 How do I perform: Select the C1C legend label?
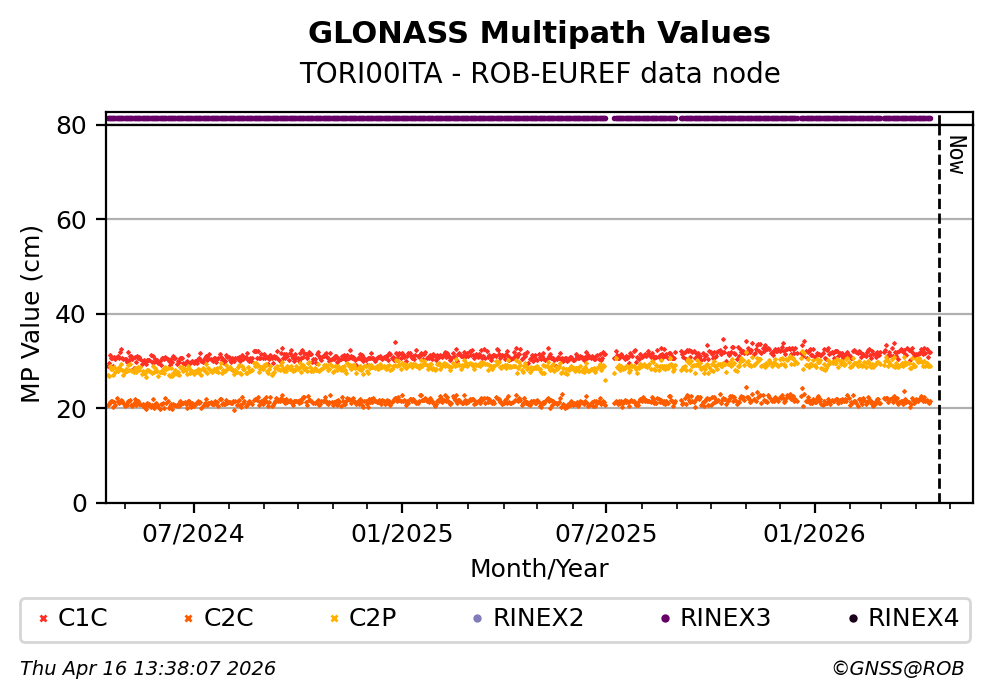pyautogui.click(x=83, y=619)
